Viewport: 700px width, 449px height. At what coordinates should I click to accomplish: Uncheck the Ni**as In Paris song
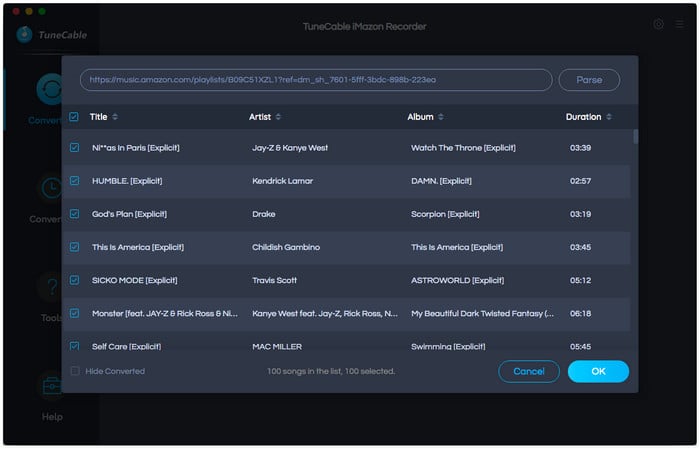tap(75, 147)
